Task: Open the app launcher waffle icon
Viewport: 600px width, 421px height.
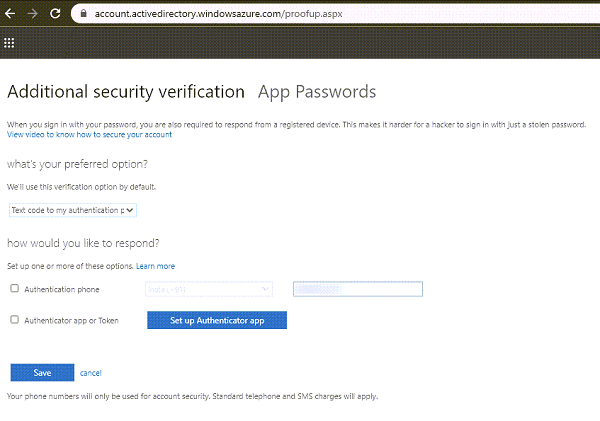Action: click(x=10, y=43)
